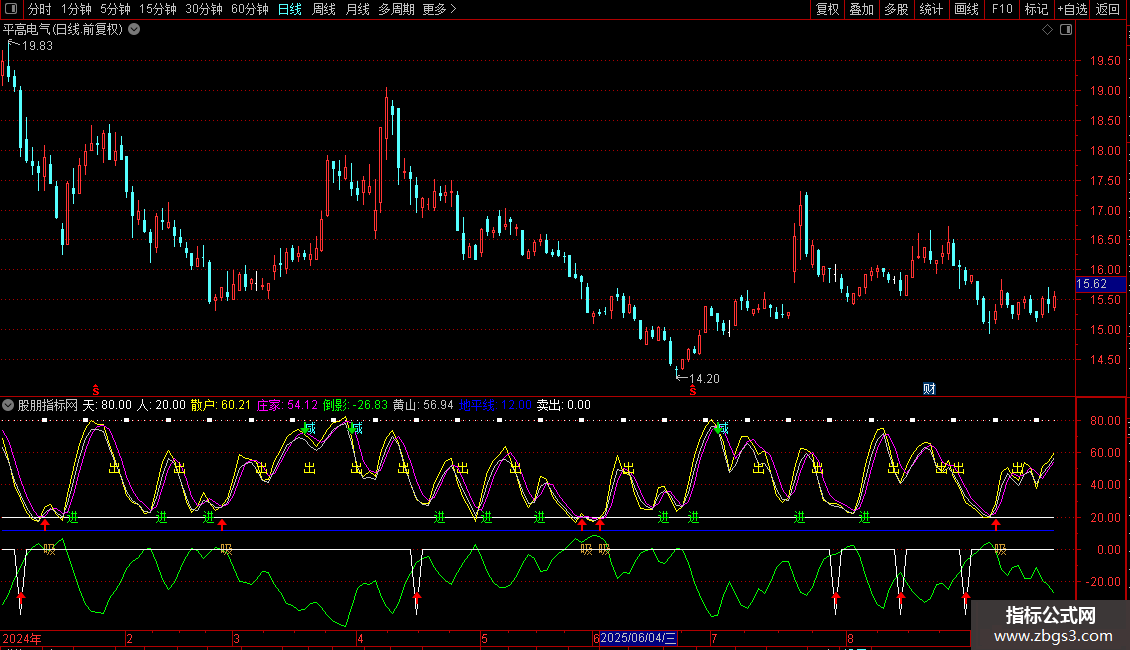Switch to the 分时 view
The height and width of the screenshot is (650, 1130).
pyautogui.click(x=40, y=9)
